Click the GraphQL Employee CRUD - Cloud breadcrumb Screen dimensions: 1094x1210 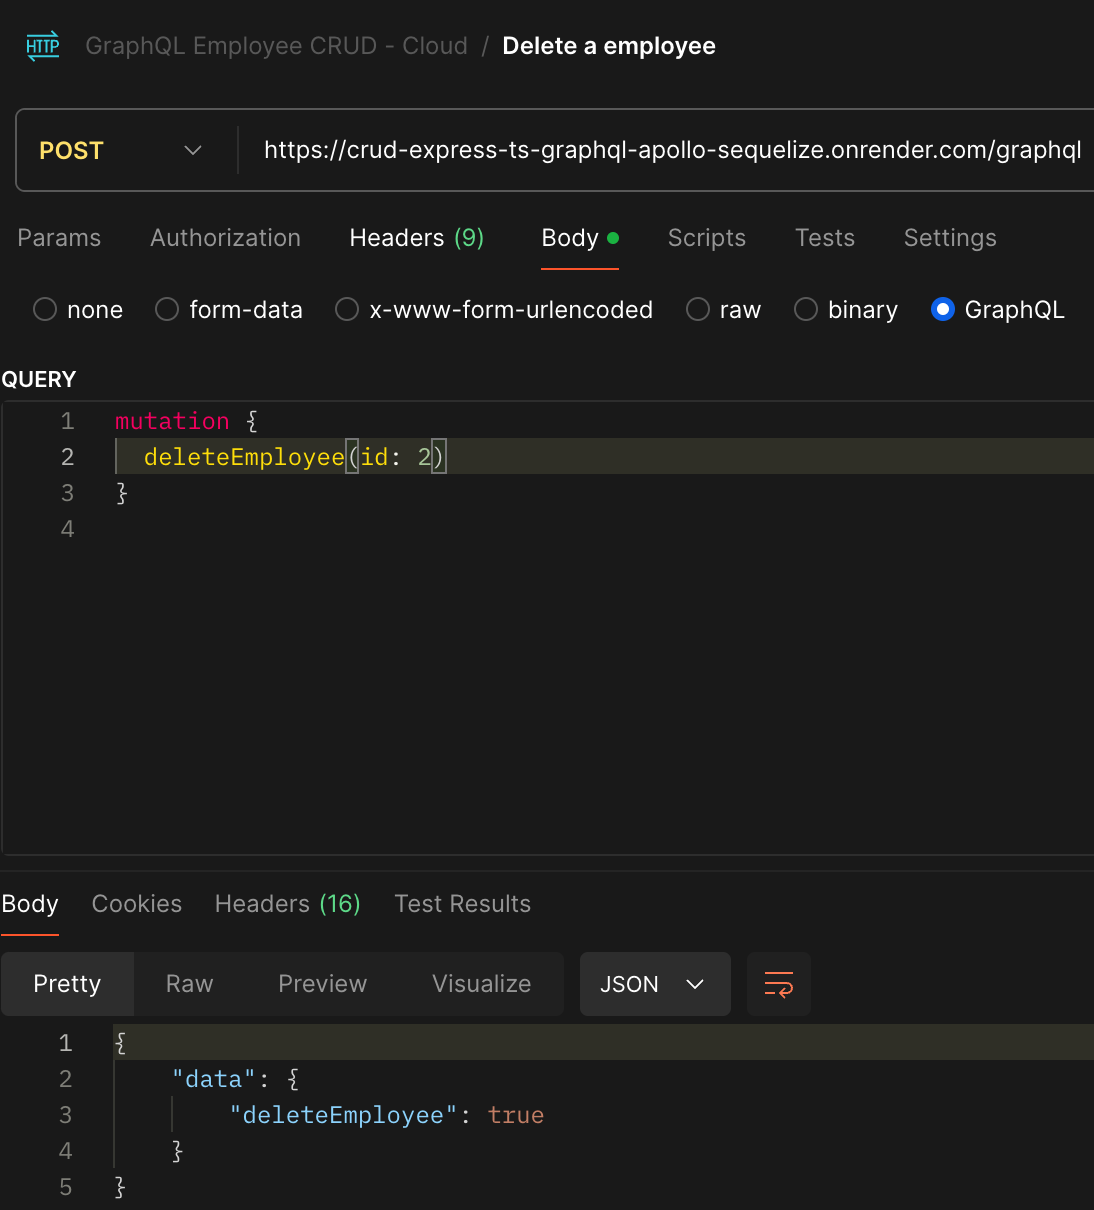[x=277, y=46]
